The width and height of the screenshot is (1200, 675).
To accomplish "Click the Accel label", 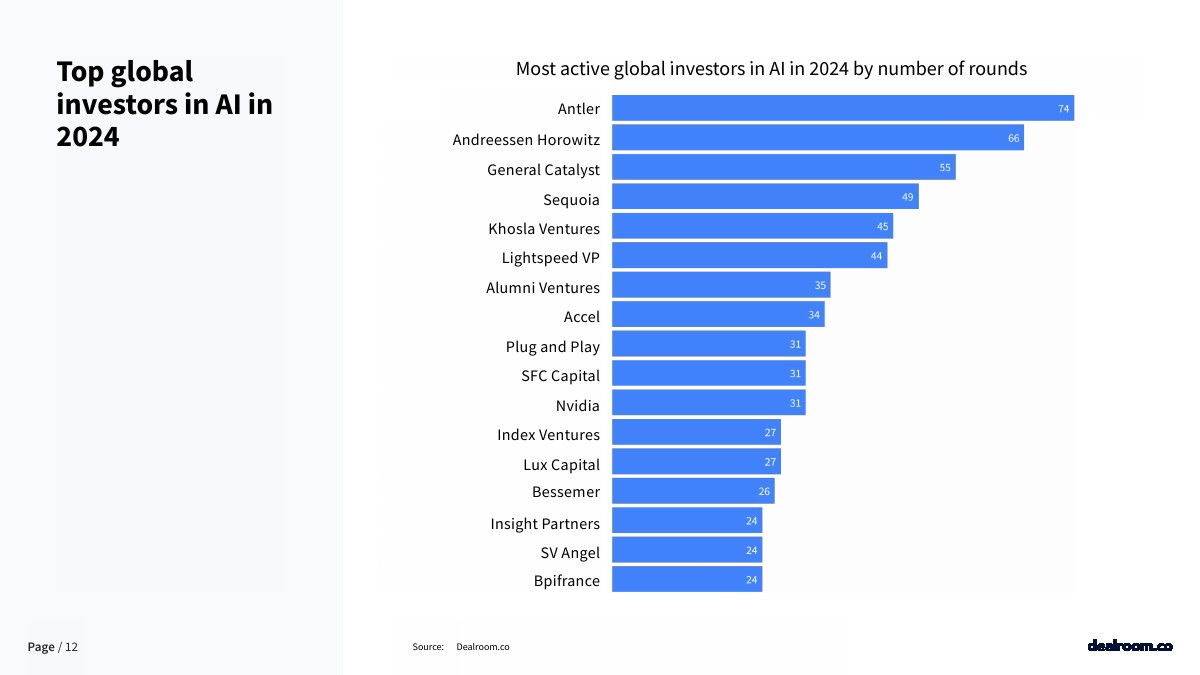I will coord(582,317).
